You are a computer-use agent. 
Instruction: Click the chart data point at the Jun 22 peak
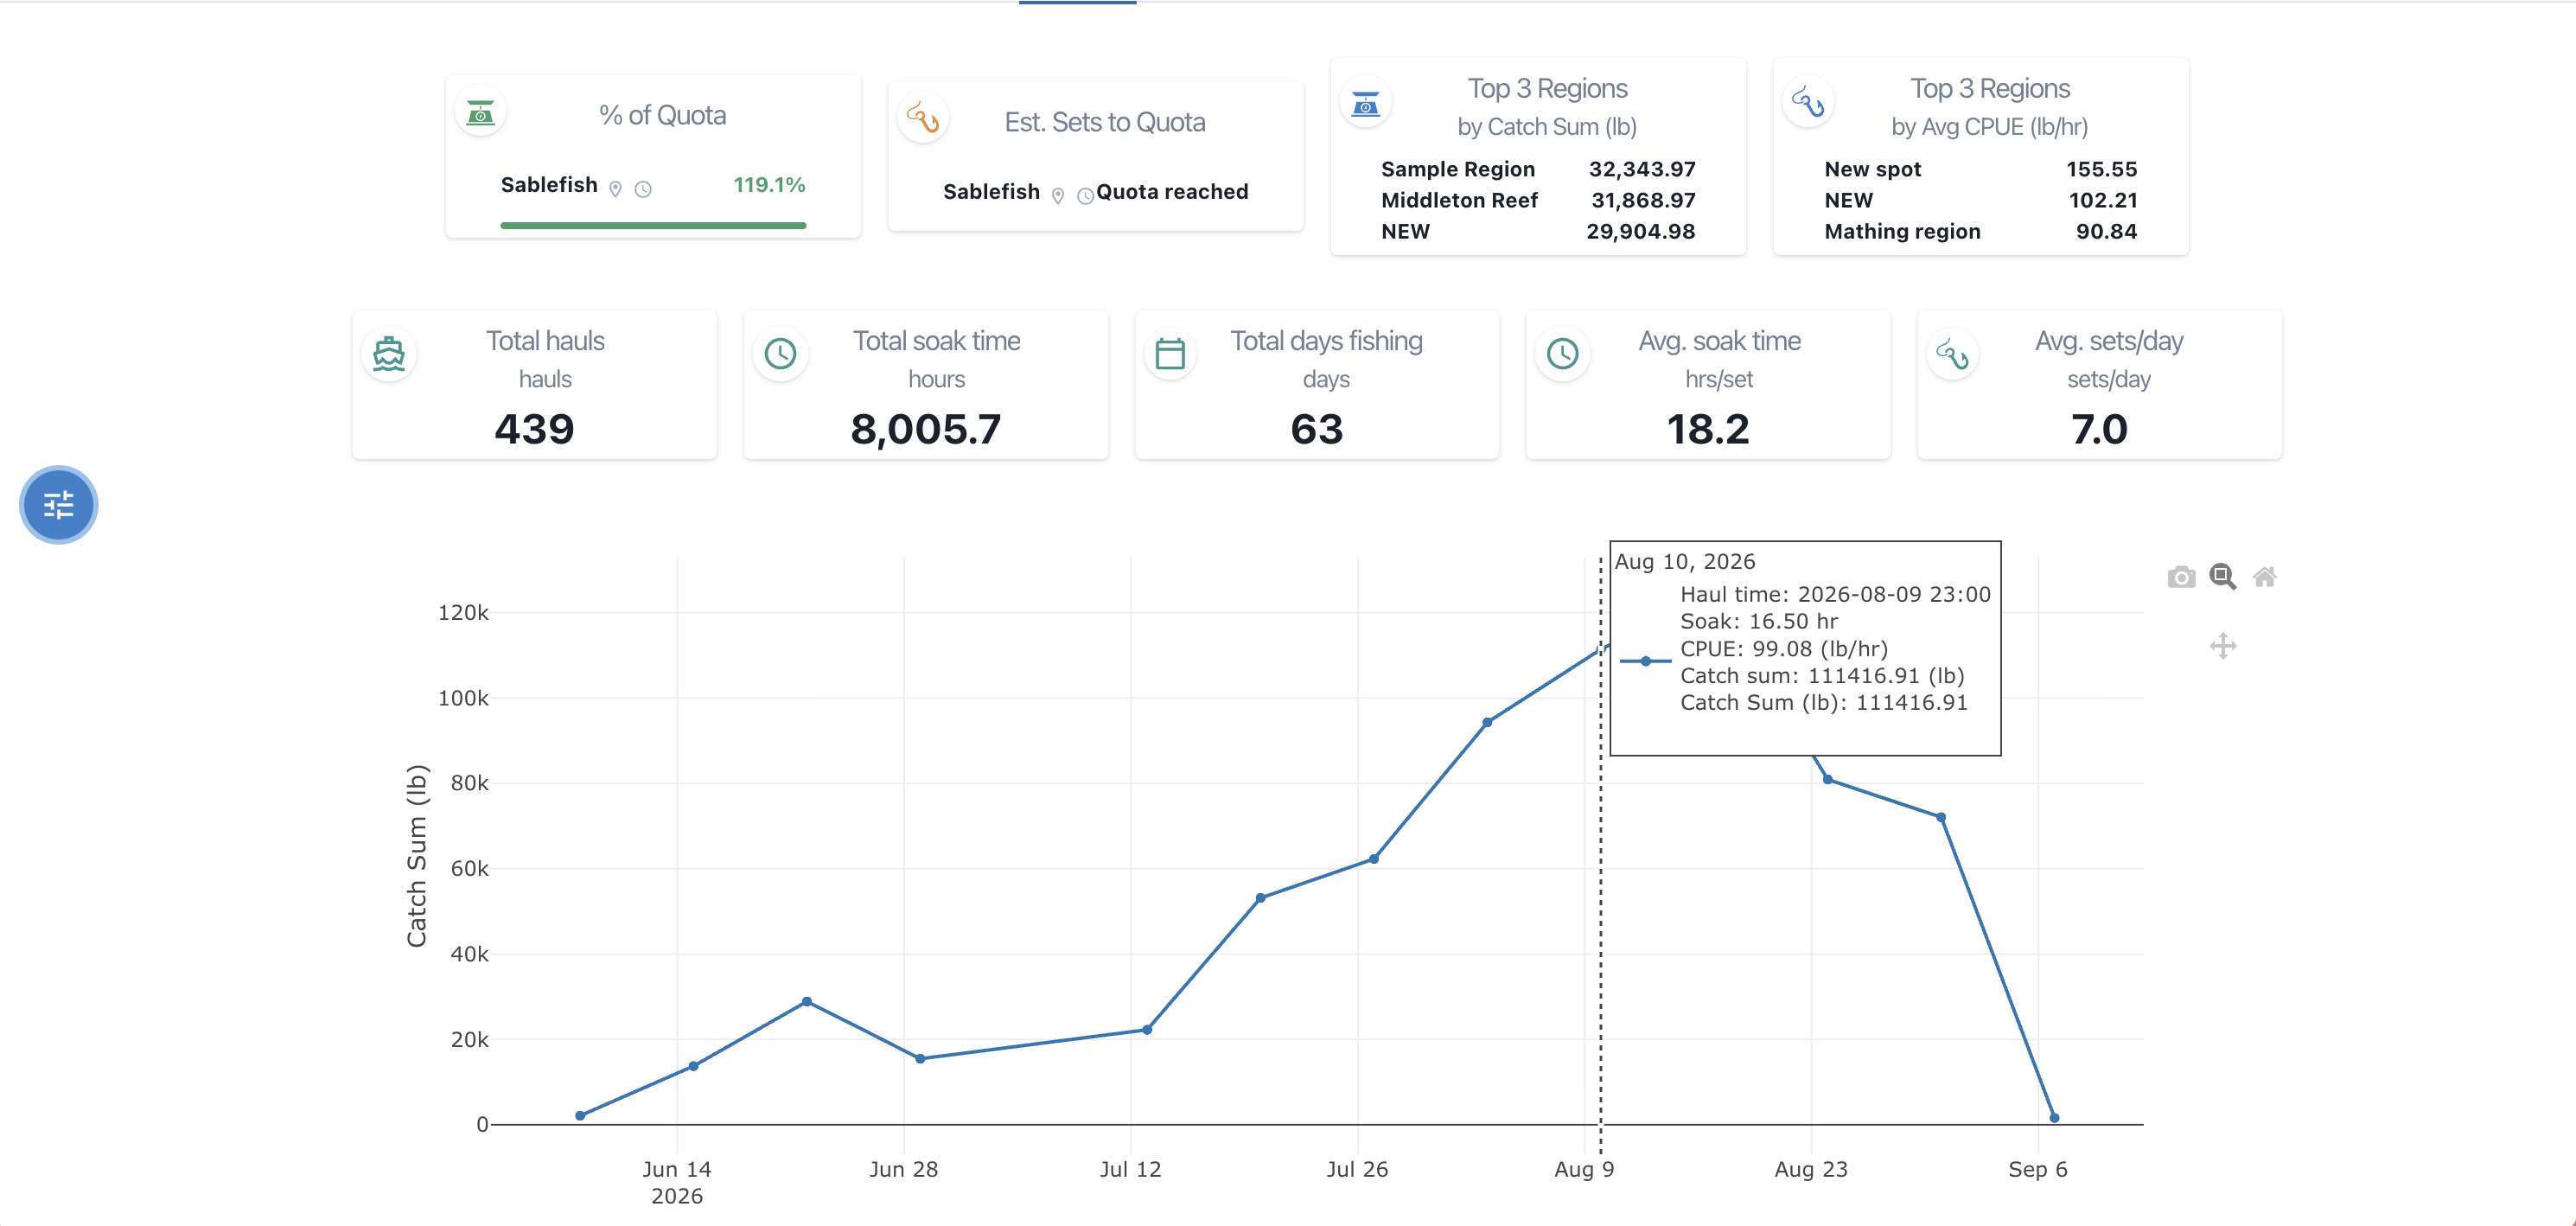coord(807,1002)
